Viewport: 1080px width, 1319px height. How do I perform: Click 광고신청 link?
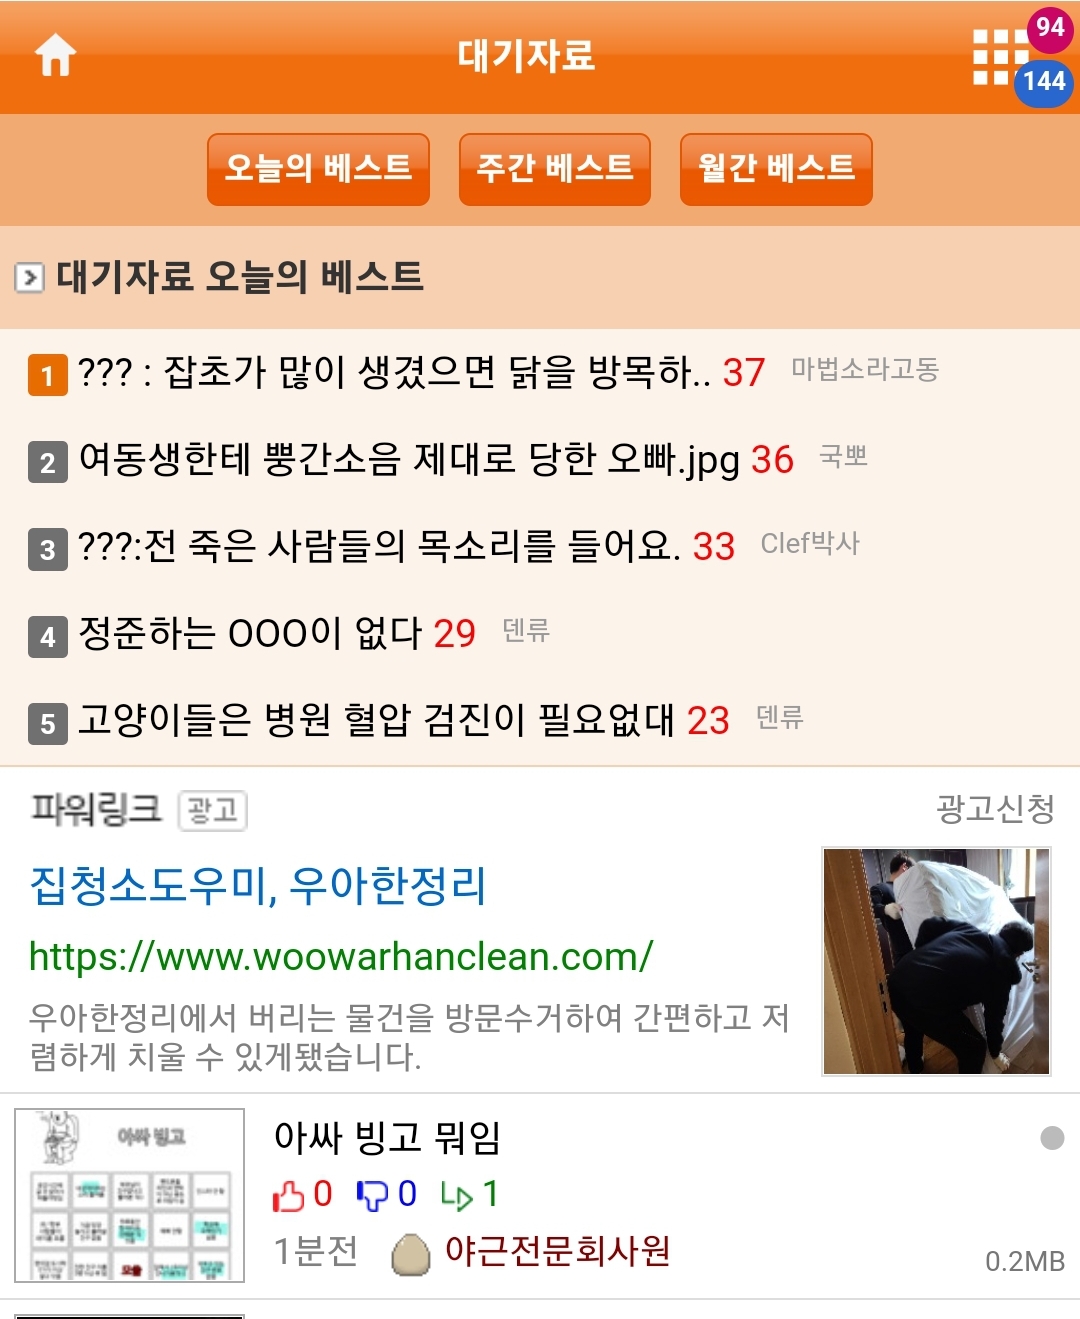pyautogui.click(x=996, y=809)
